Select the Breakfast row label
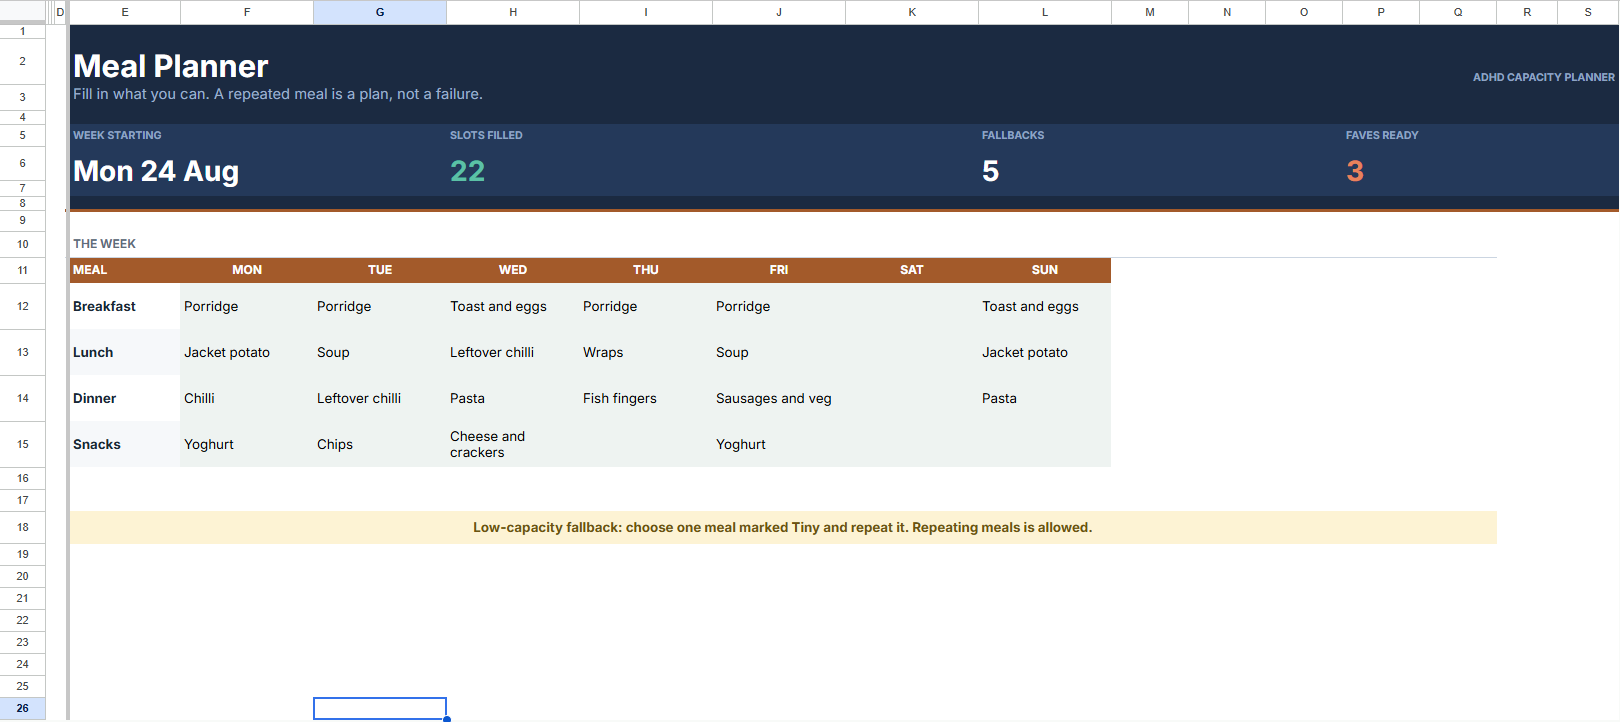 pyautogui.click(x=125, y=306)
